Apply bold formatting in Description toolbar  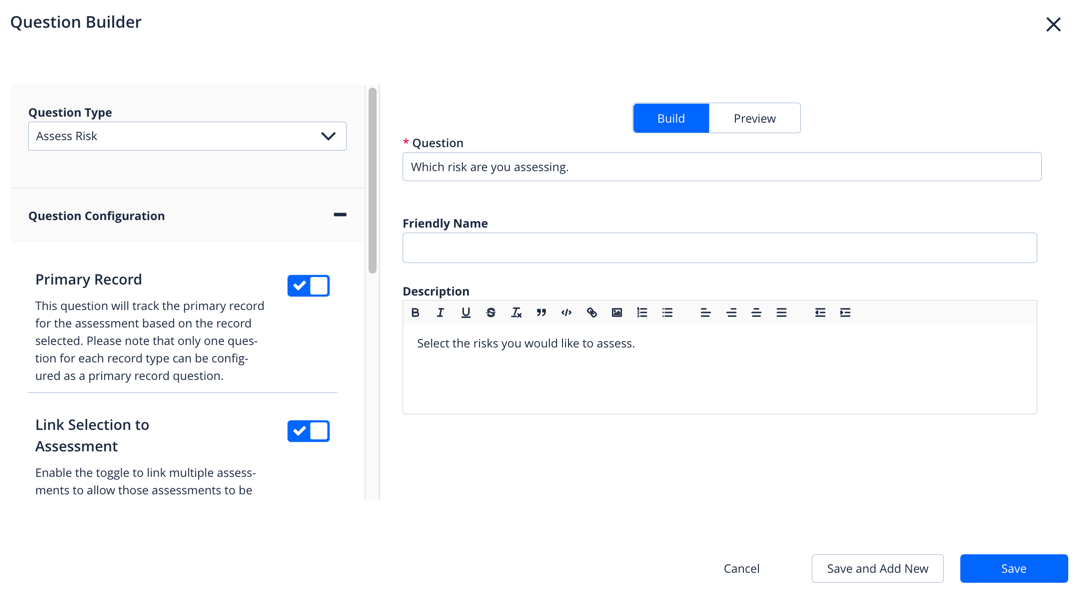[416, 313]
